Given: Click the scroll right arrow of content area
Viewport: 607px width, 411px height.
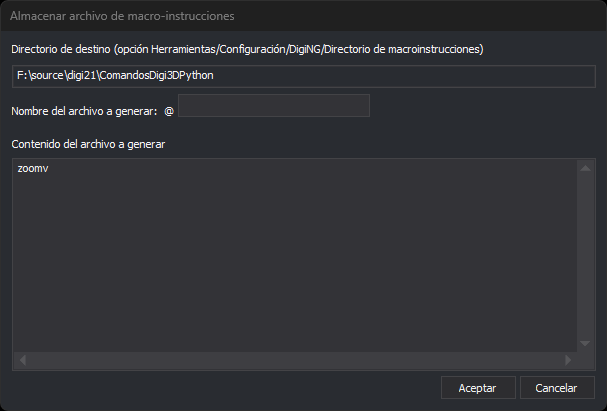Looking at the screenshot, I should tap(568, 360).
